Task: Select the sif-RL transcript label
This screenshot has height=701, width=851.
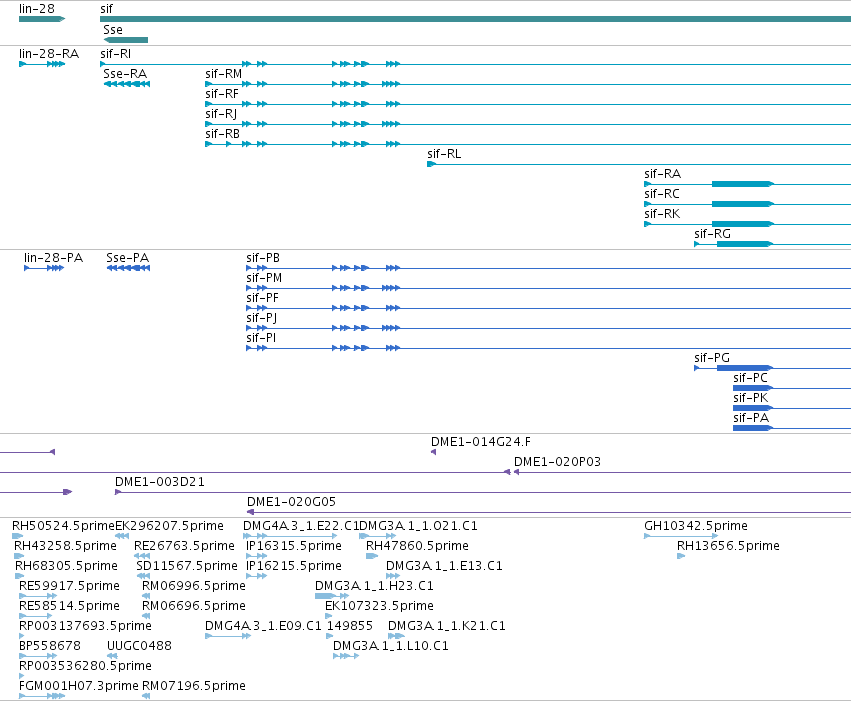Action: [x=444, y=154]
